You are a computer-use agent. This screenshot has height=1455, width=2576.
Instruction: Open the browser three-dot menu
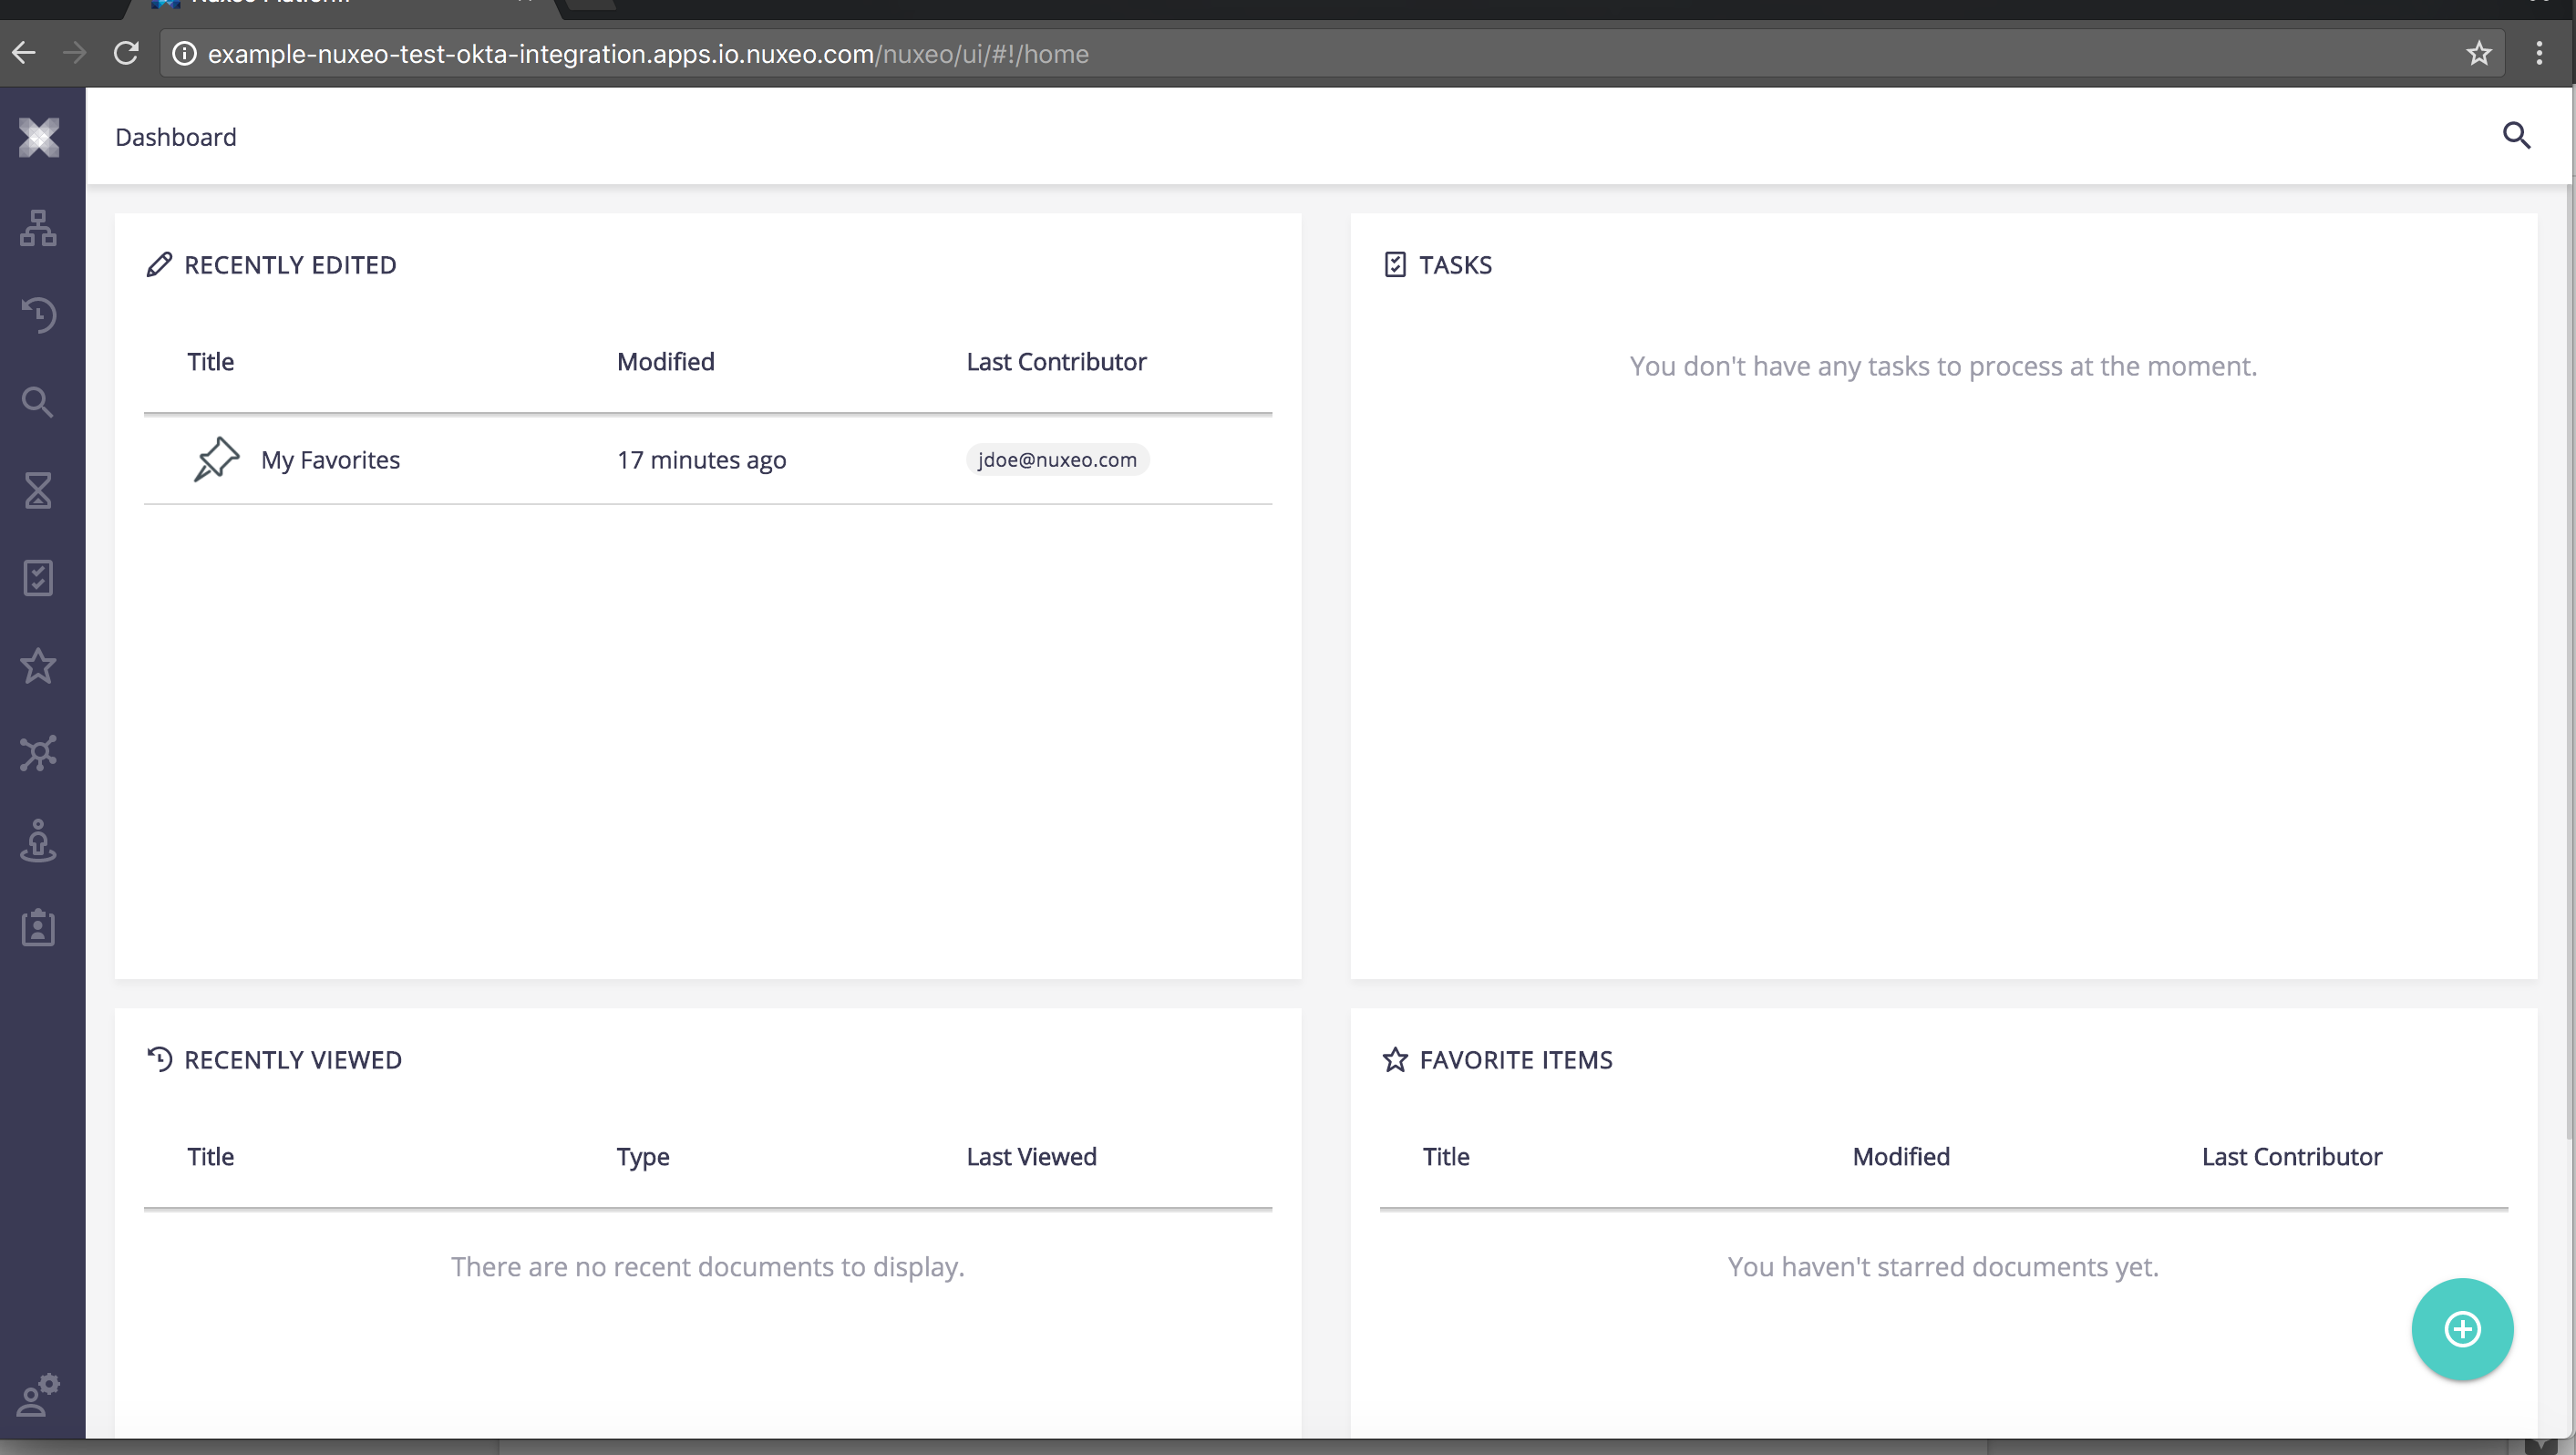point(2538,54)
